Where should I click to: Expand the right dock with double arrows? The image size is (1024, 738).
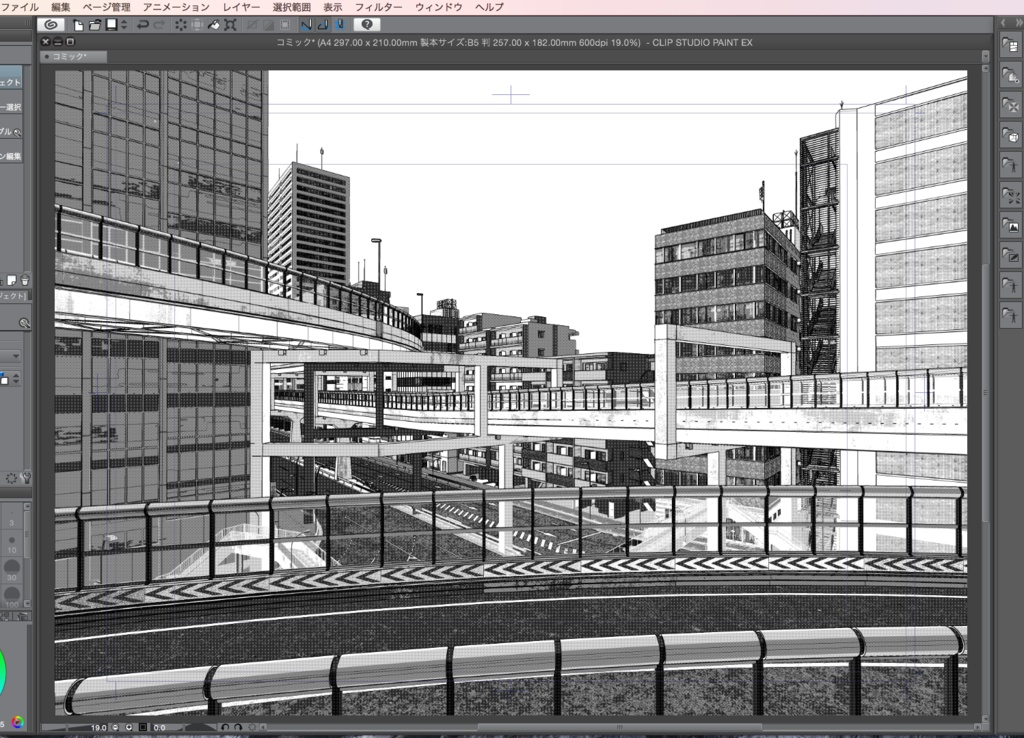tap(1017, 22)
